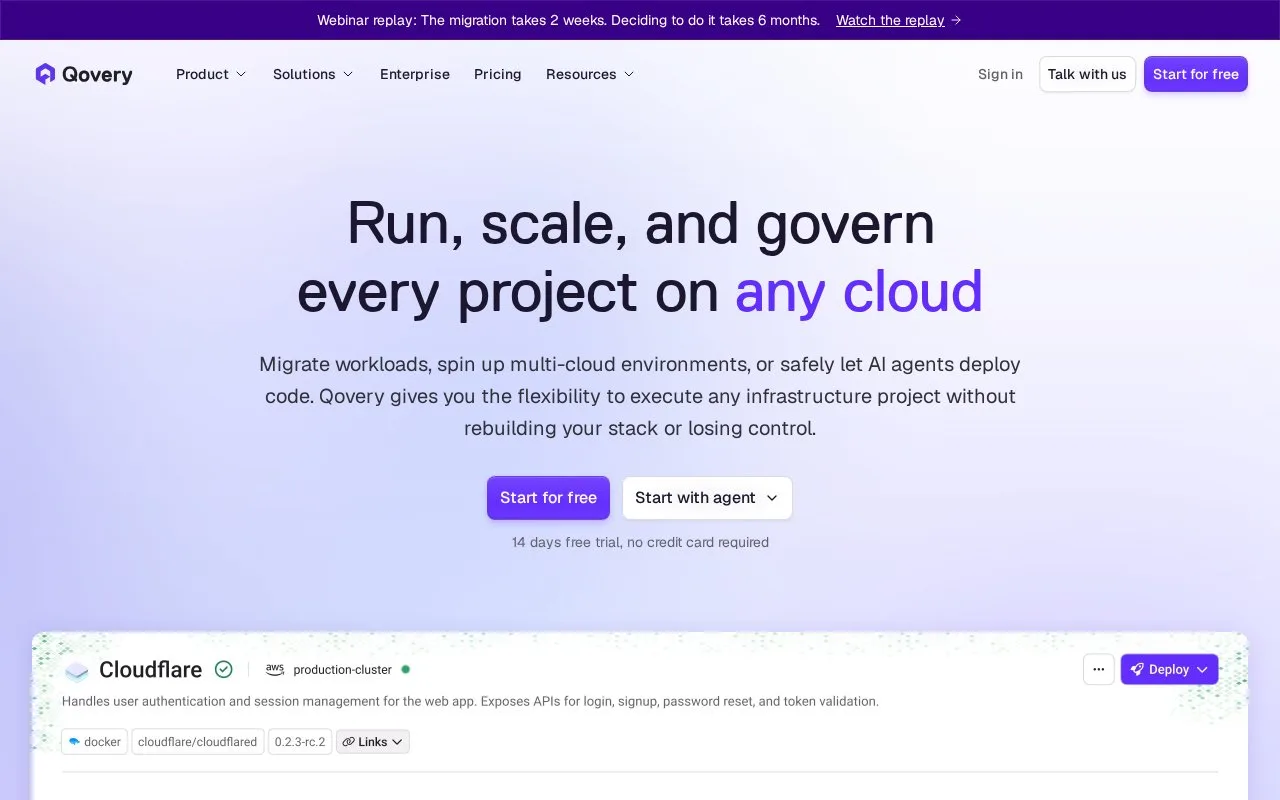The height and width of the screenshot is (800, 1280).
Task: Open the Product dropdown menu
Action: [211, 74]
